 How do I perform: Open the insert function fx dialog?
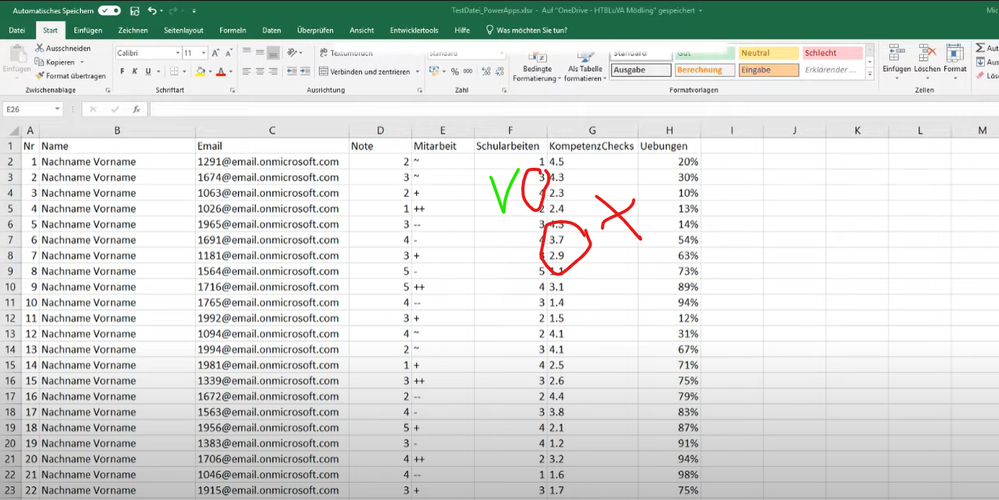[x=136, y=110]
